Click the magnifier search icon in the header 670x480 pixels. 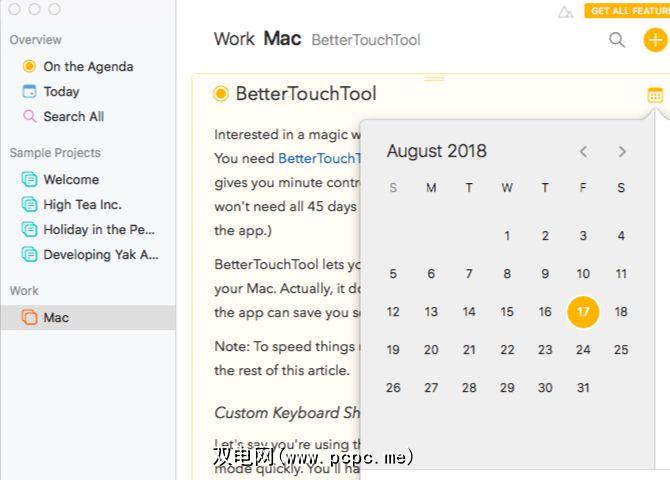click(617, 40)
